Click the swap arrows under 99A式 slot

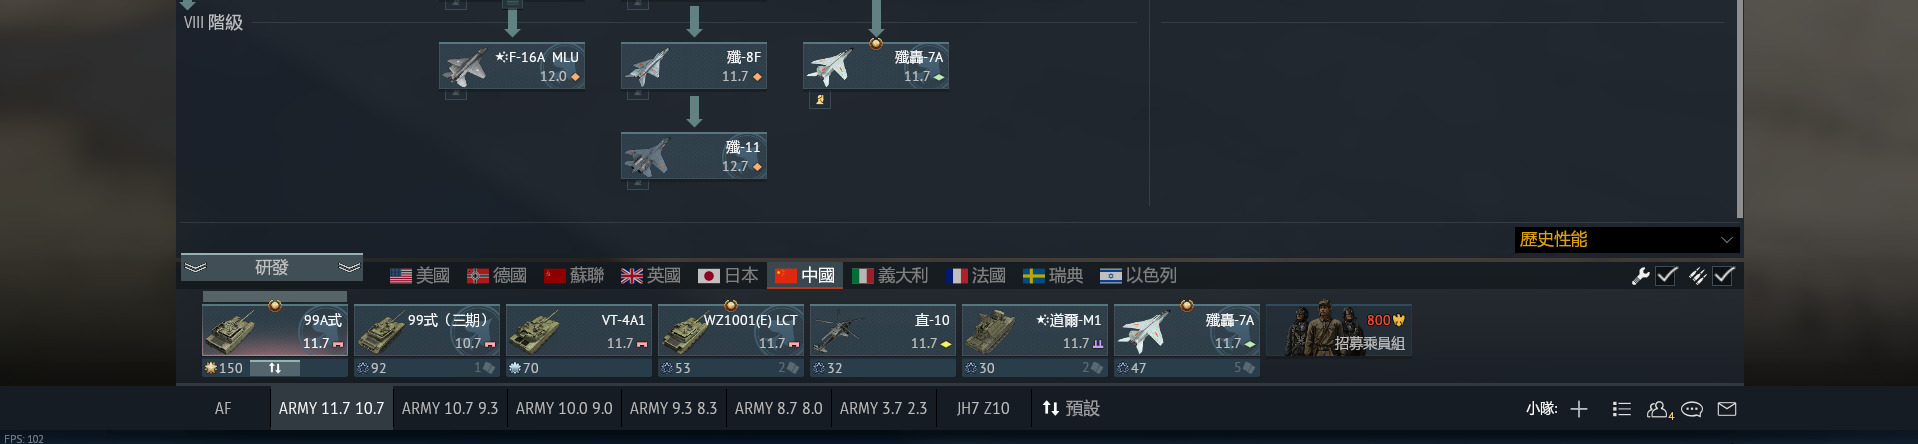pos(275,368)
